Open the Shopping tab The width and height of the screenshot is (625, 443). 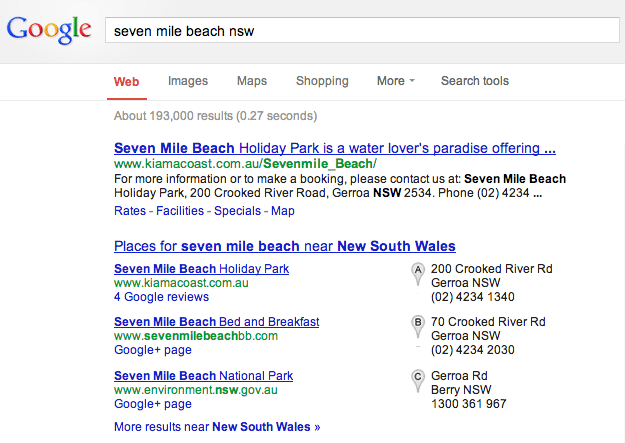[x=322, y=81]
